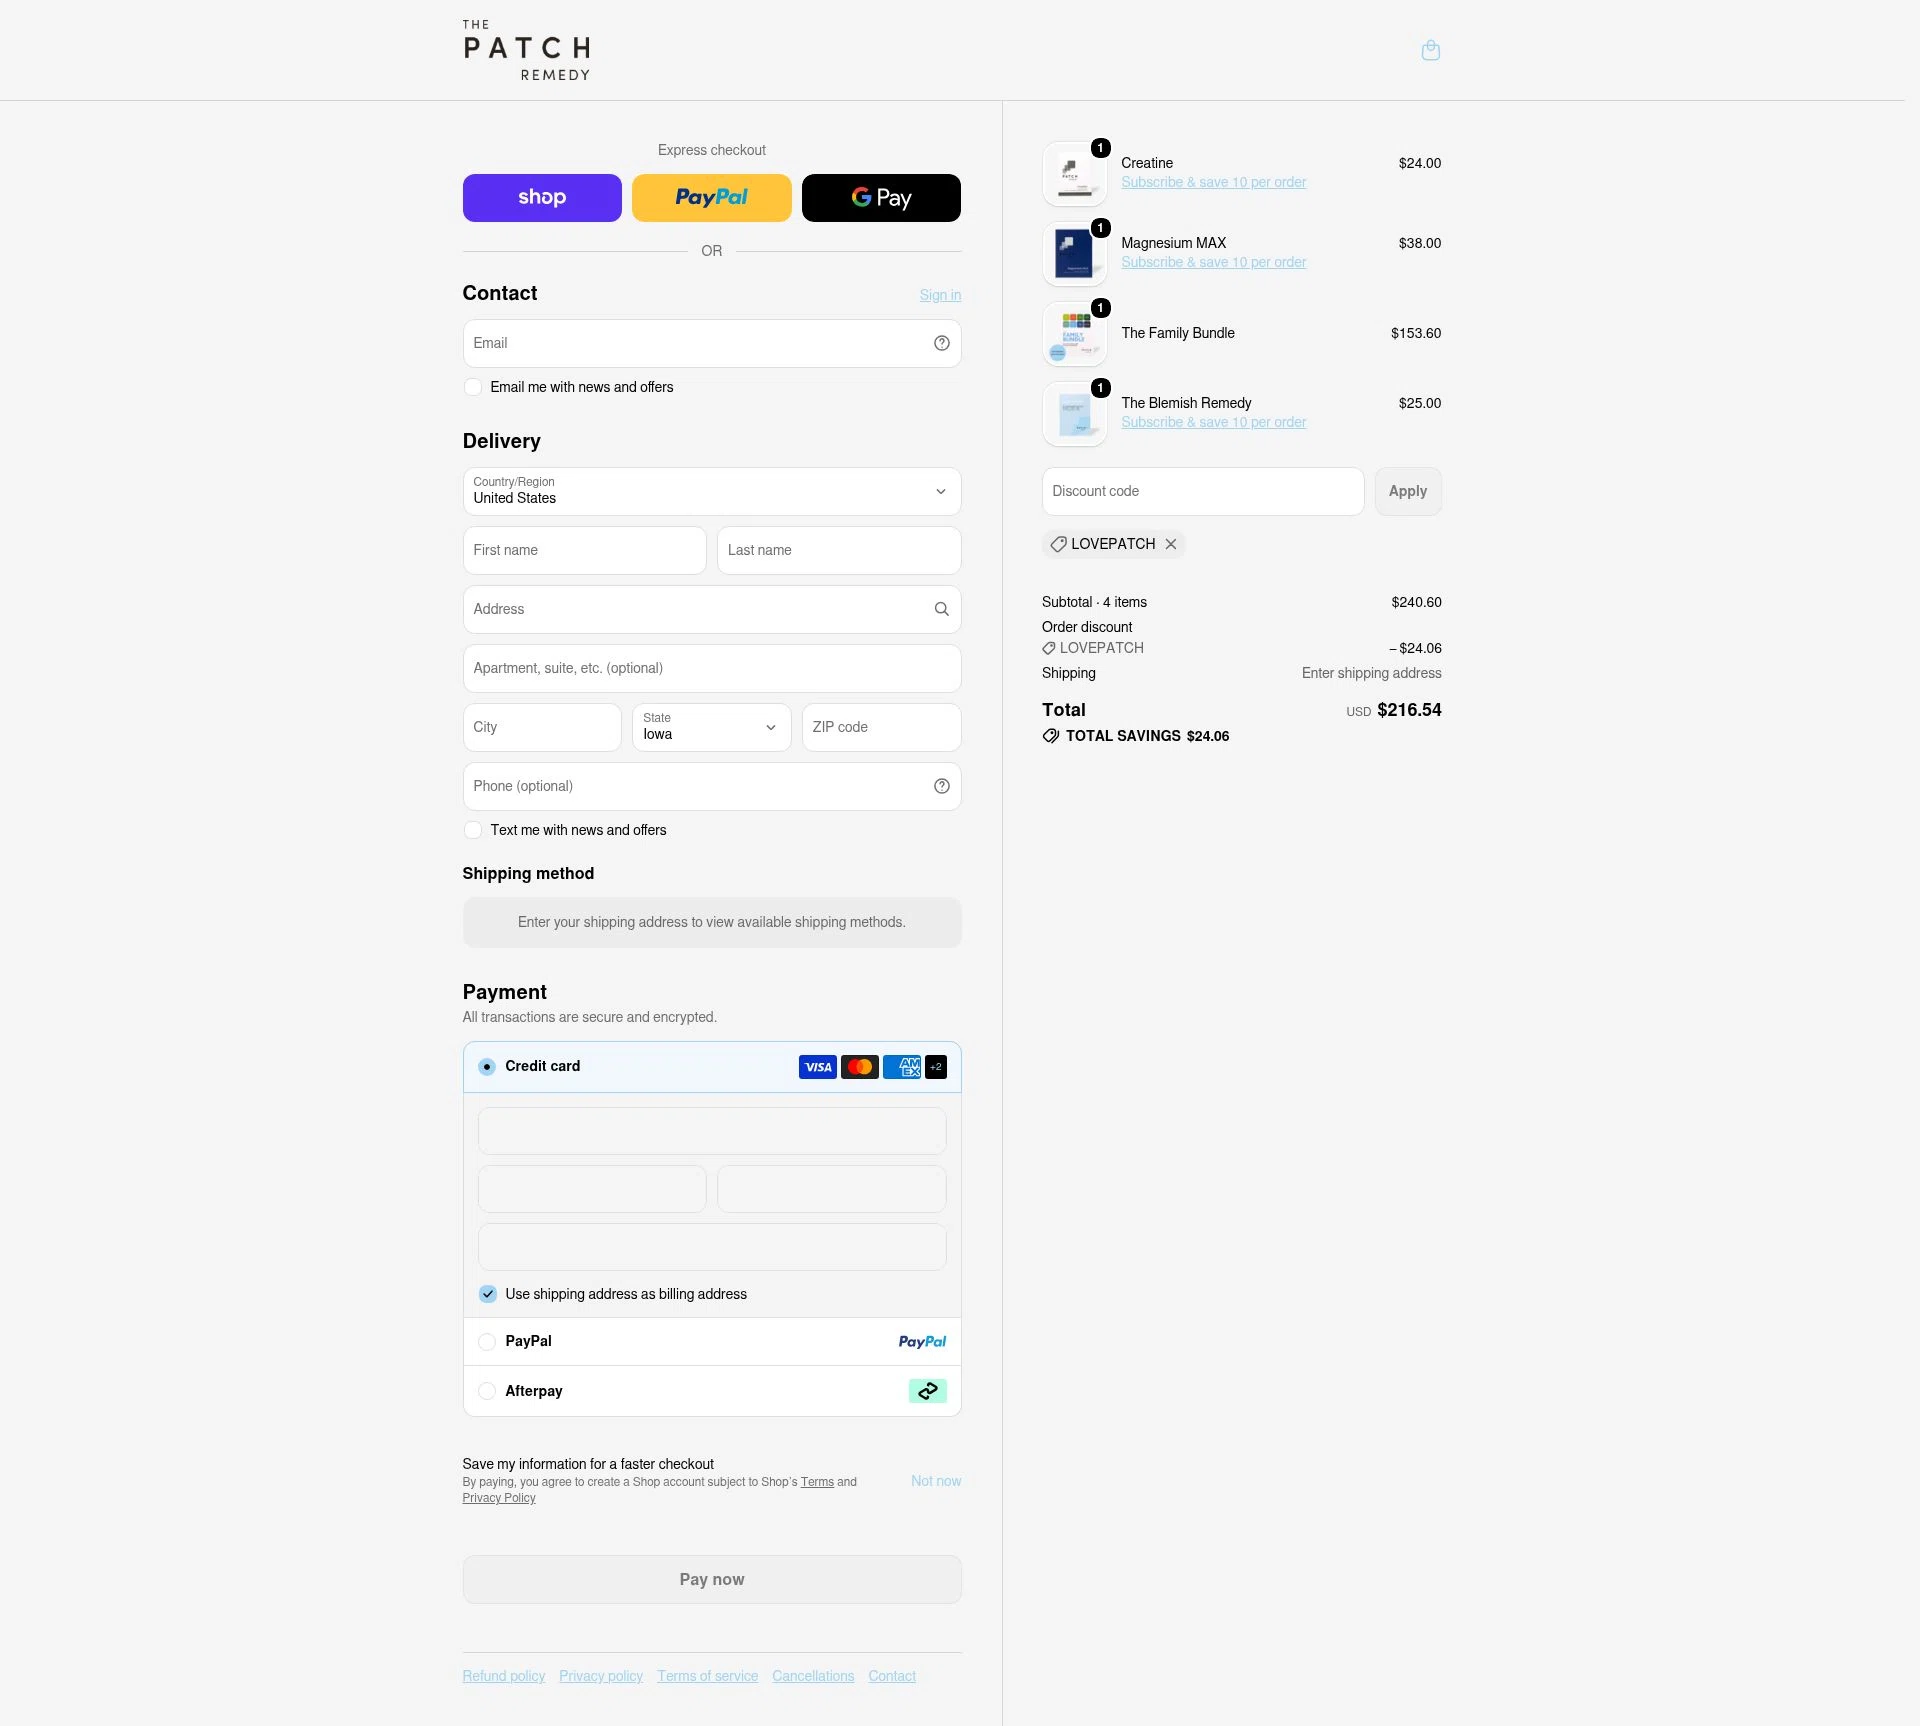Click the Sign in link
This screenshot has height=1726, width=1920.
(940, 295)
